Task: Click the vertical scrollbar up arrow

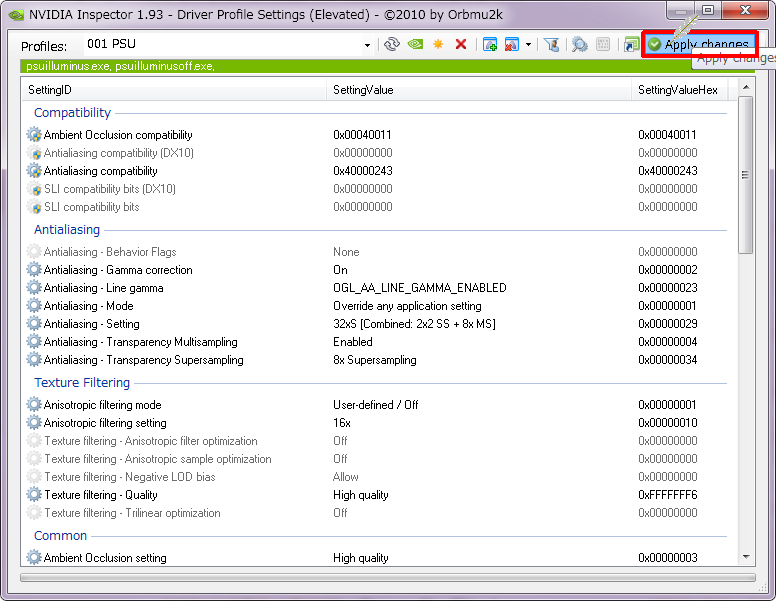Action: pos(746,87)
